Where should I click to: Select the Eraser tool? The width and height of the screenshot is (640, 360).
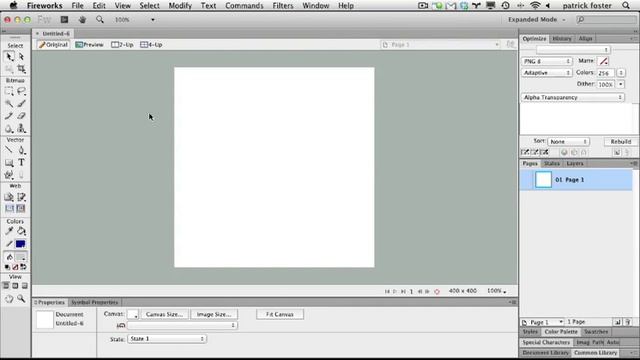pos(21,116)
